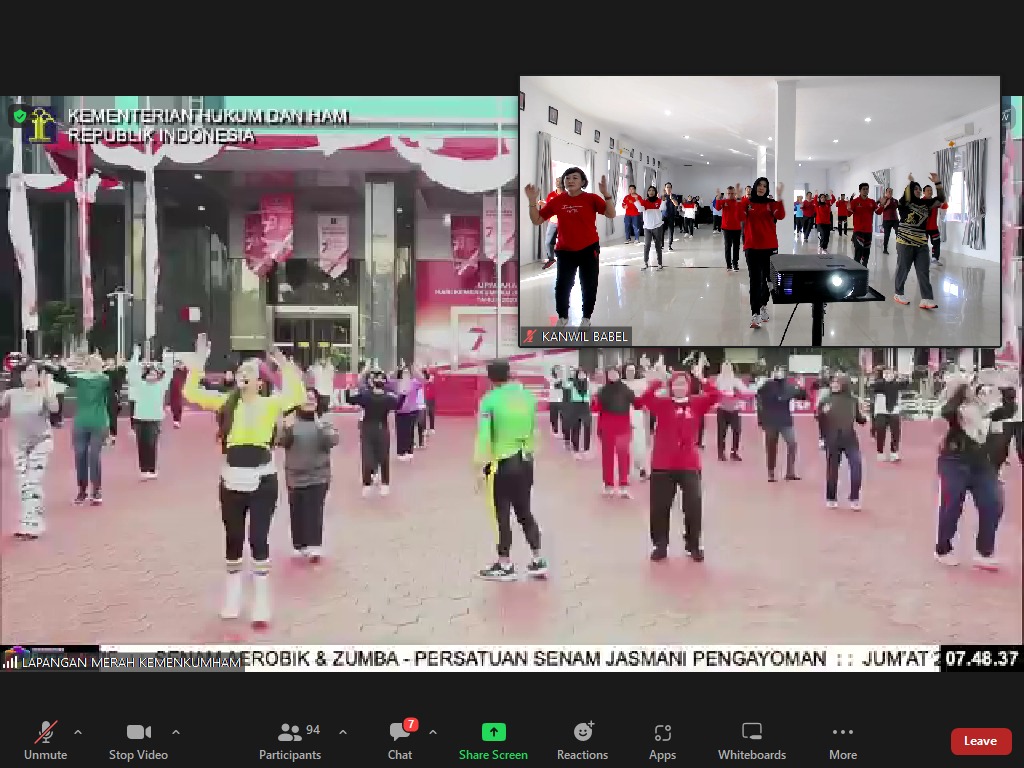Open Whiteboards
Image resolution: width=1024 pixels, height=768 pixels.
752,740
